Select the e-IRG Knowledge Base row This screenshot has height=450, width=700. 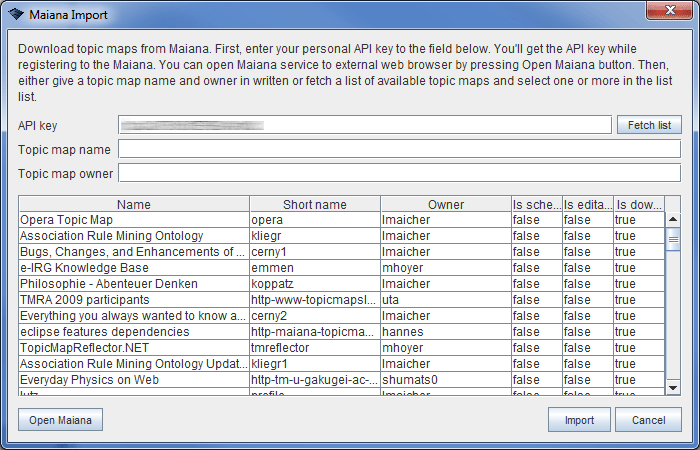tap(133, 268)
